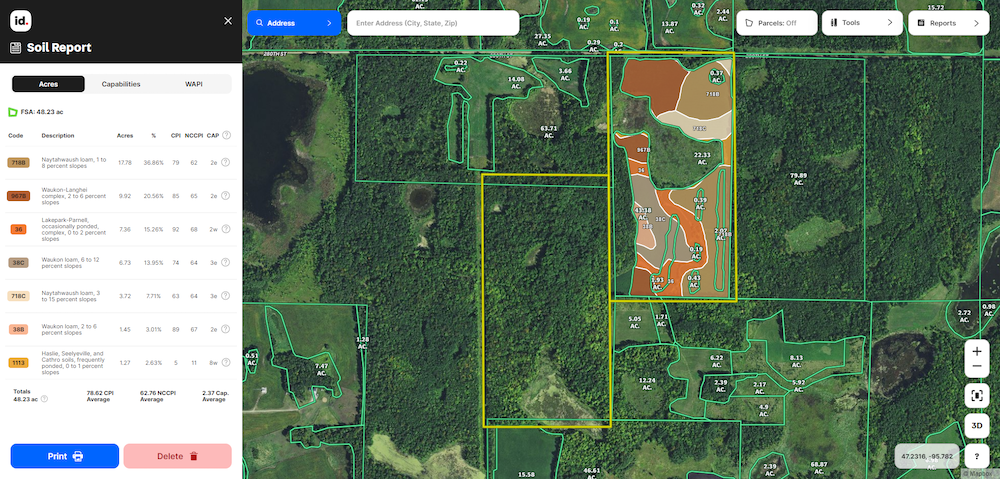The height and width of the screenshot is (479, 1000).
Task: Print the soil report
Action: pos(65,456)
